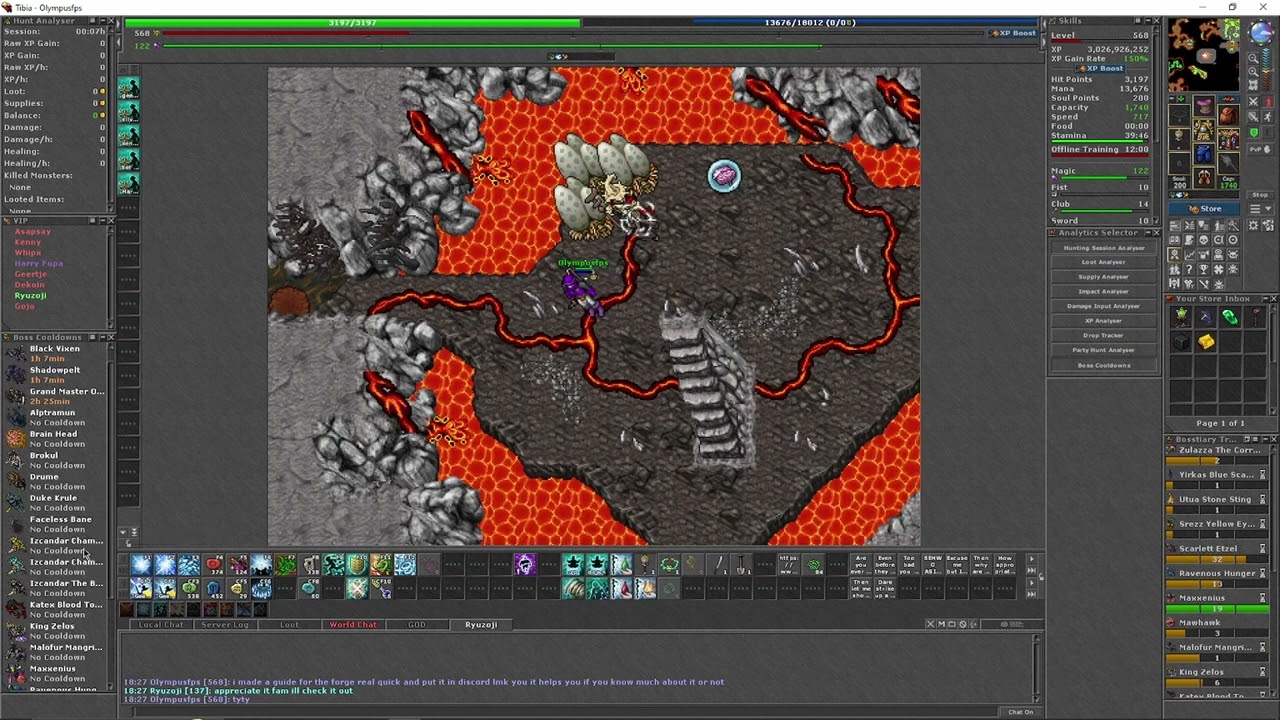The width and height of the screenshot is (1280, 720).
Task: Select crossed-swords offensive attack mode
Action: [1254, 102]
